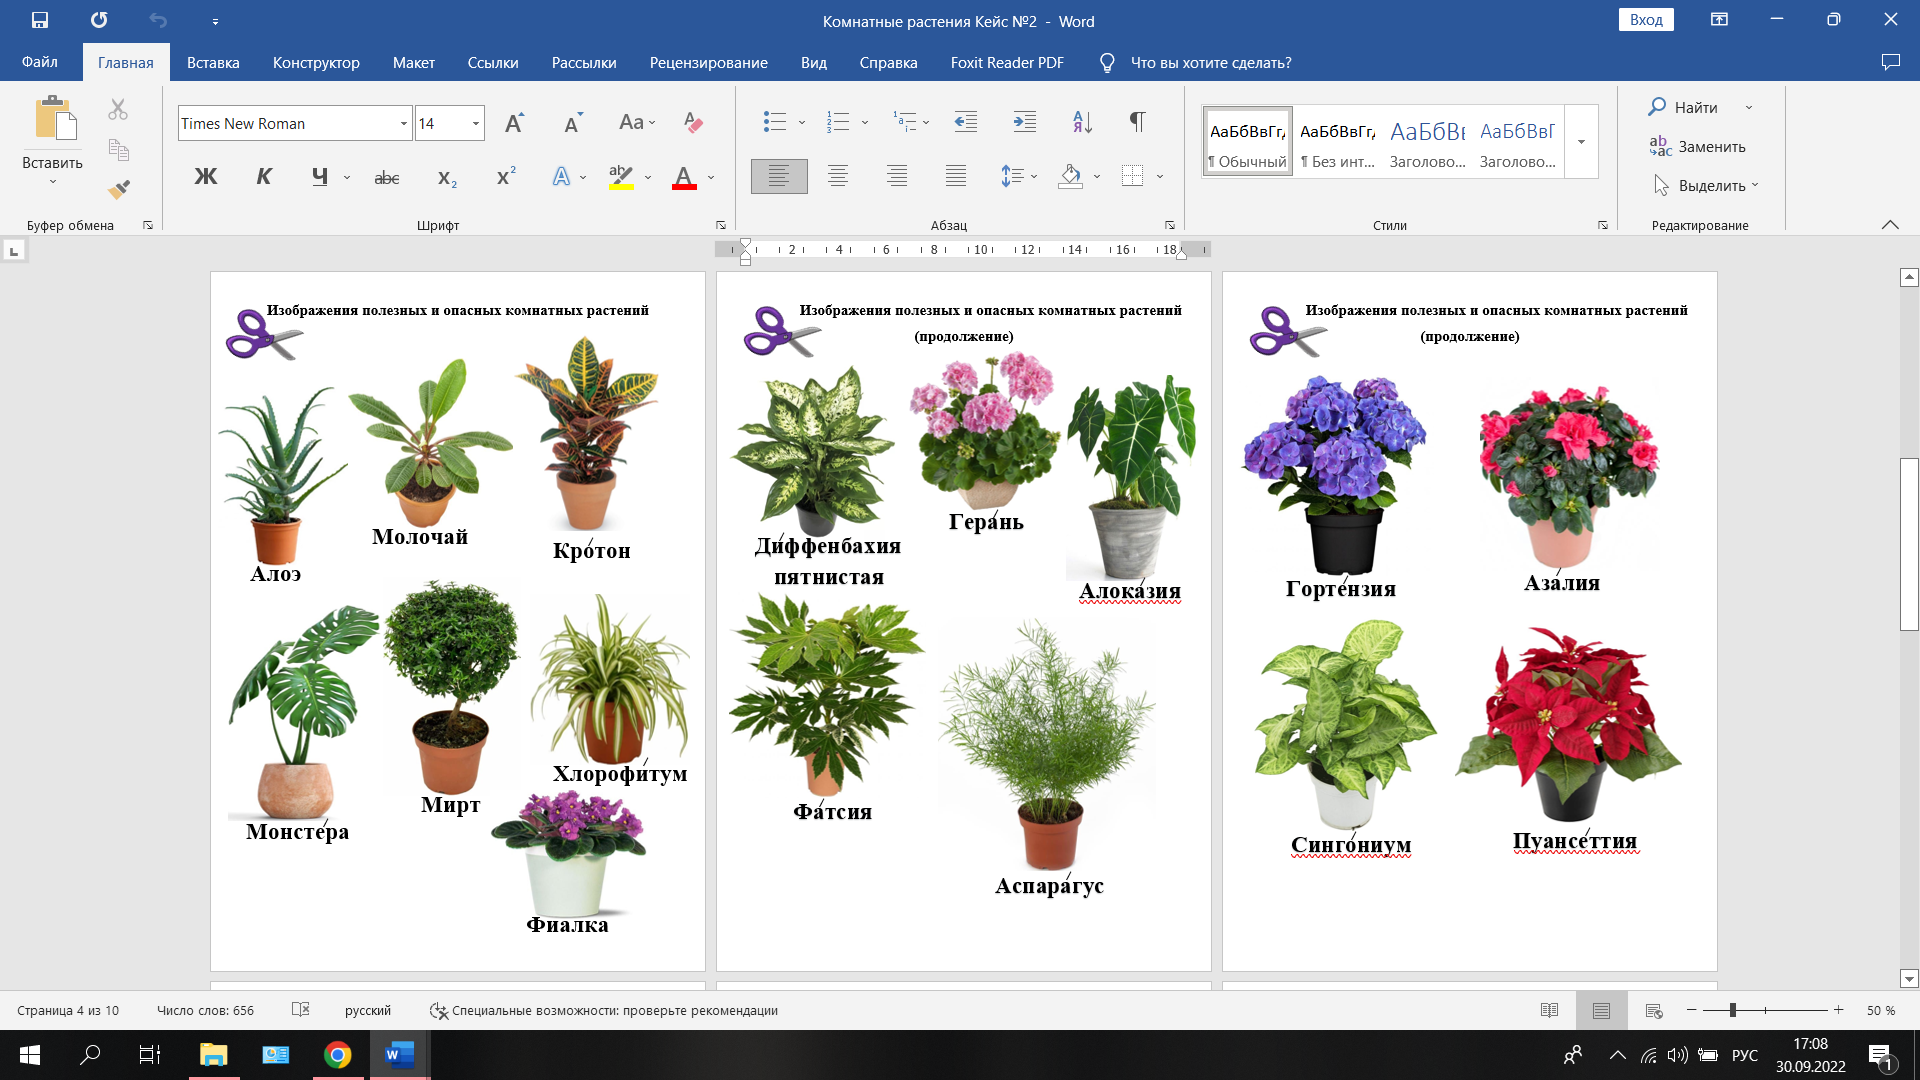The image size is (1920, 1080).
Task: Click the Clear Formatting eraser icon
Action: pos(693,123)
